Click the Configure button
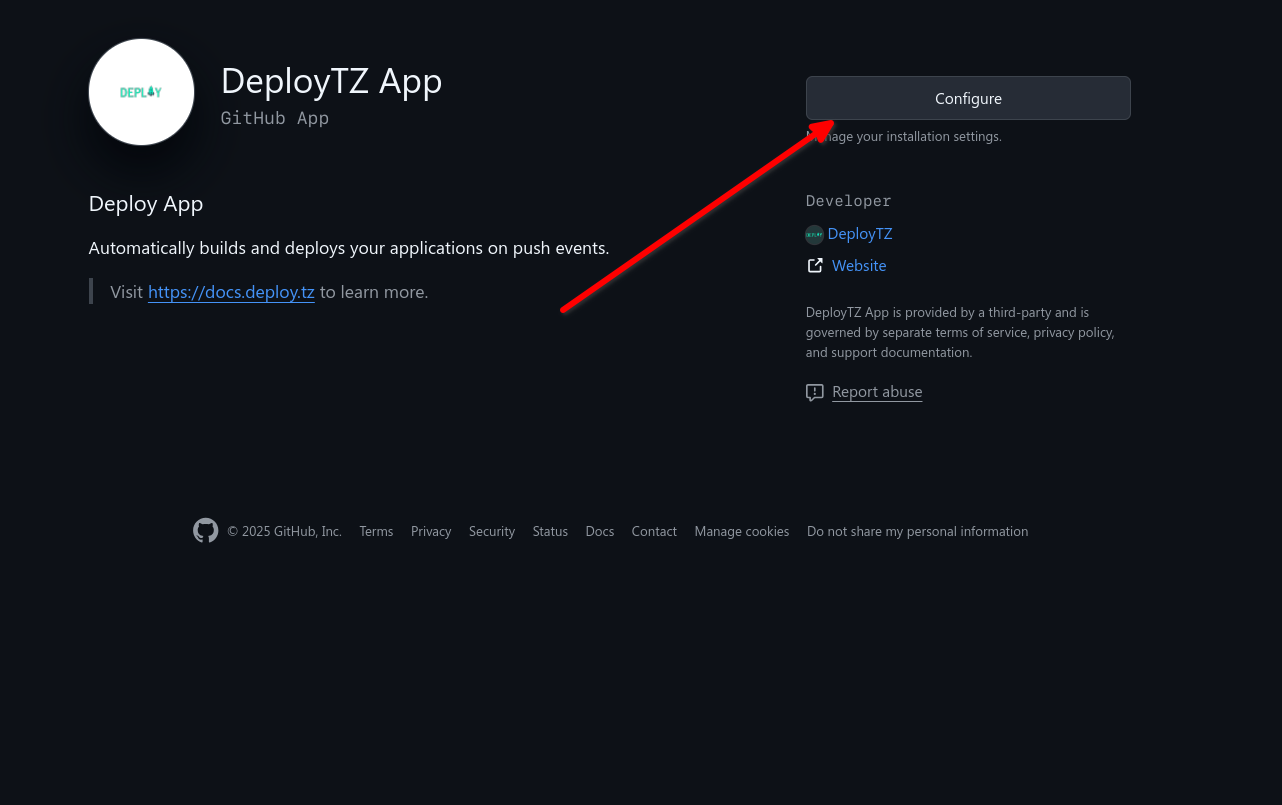Screen dimensions: 1282x805 (x=968, y=98)
